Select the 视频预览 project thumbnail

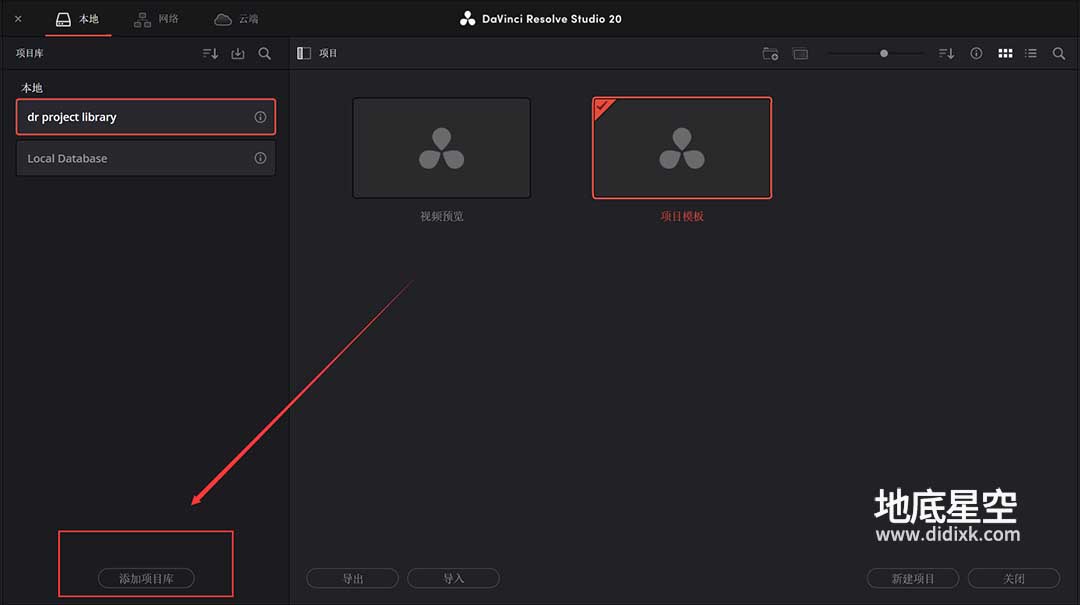pos(442,148)
